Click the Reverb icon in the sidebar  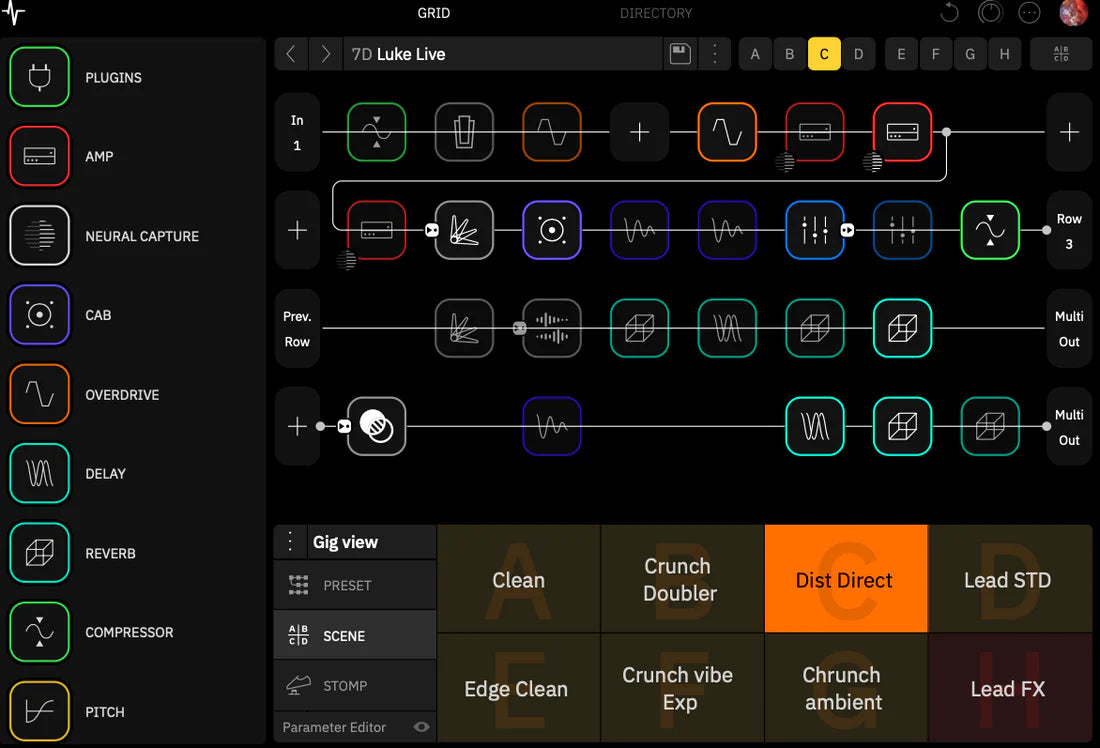pos(40,553)
